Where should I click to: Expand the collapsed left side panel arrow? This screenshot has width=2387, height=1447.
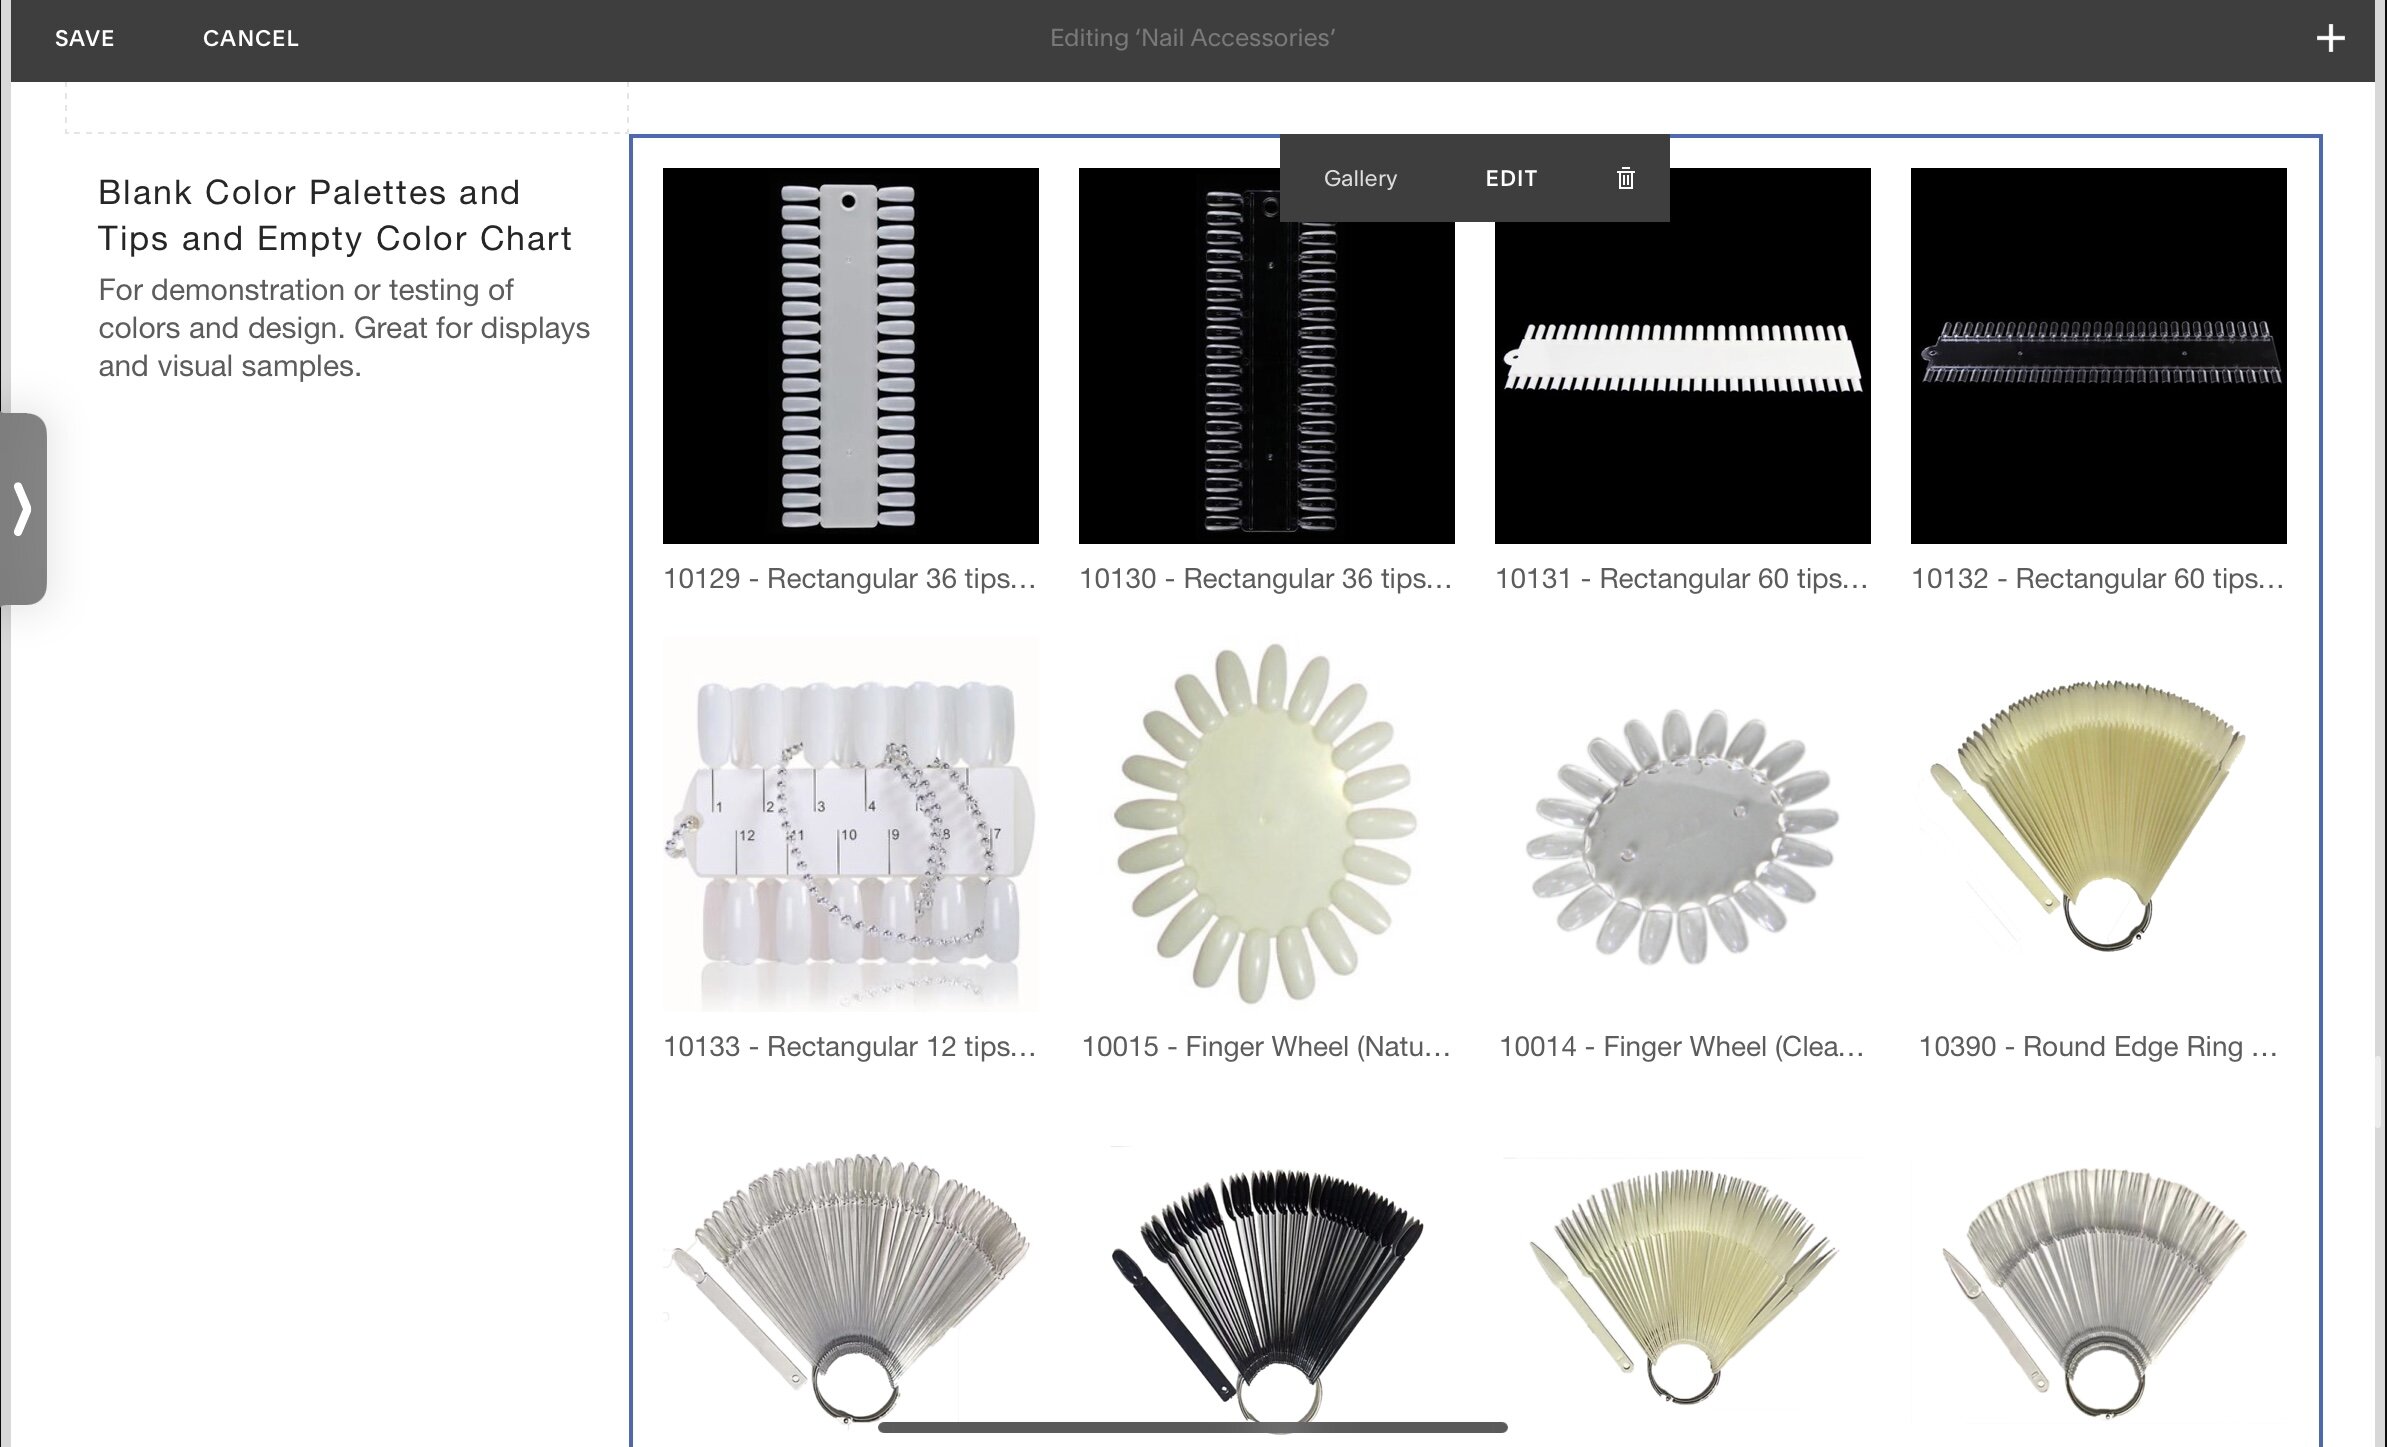click(x=23, y=508)
